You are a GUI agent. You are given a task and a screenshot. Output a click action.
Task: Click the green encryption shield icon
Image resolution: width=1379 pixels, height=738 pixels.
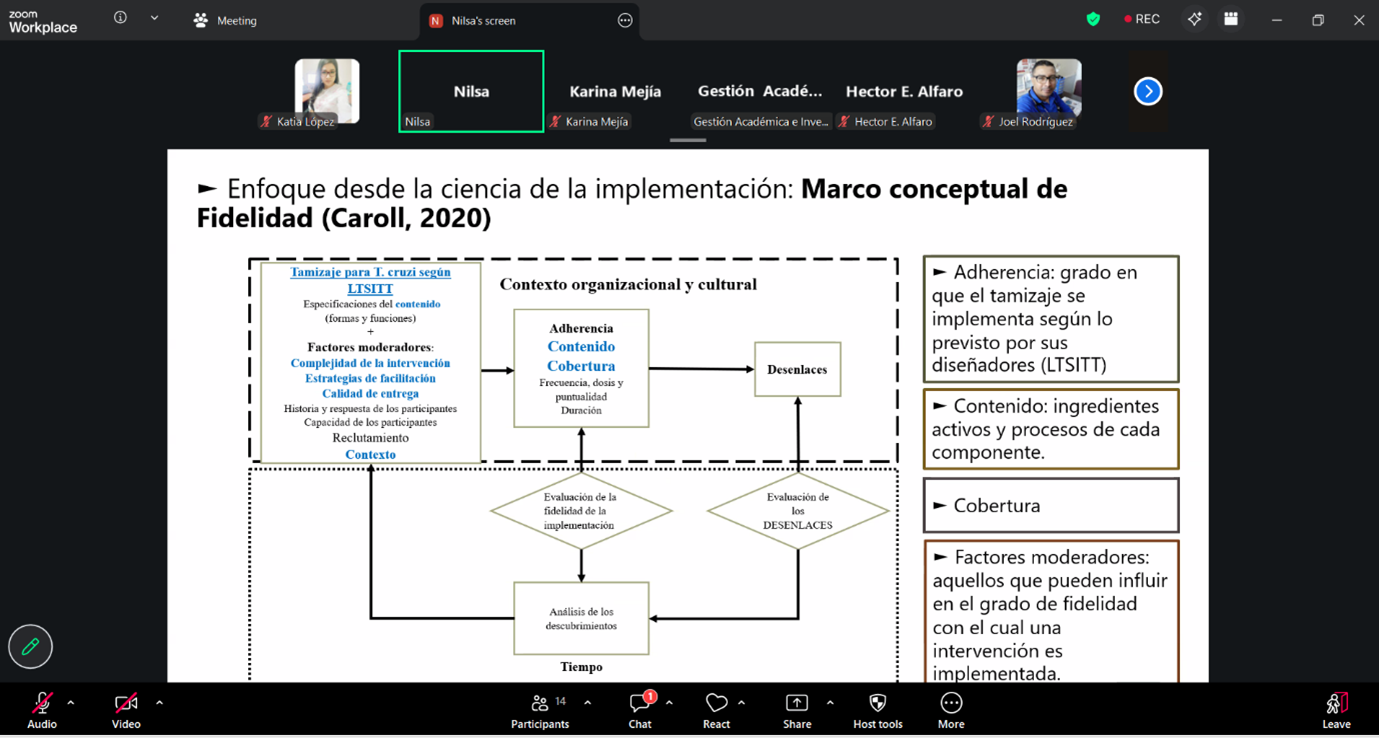coord(1093,20)
